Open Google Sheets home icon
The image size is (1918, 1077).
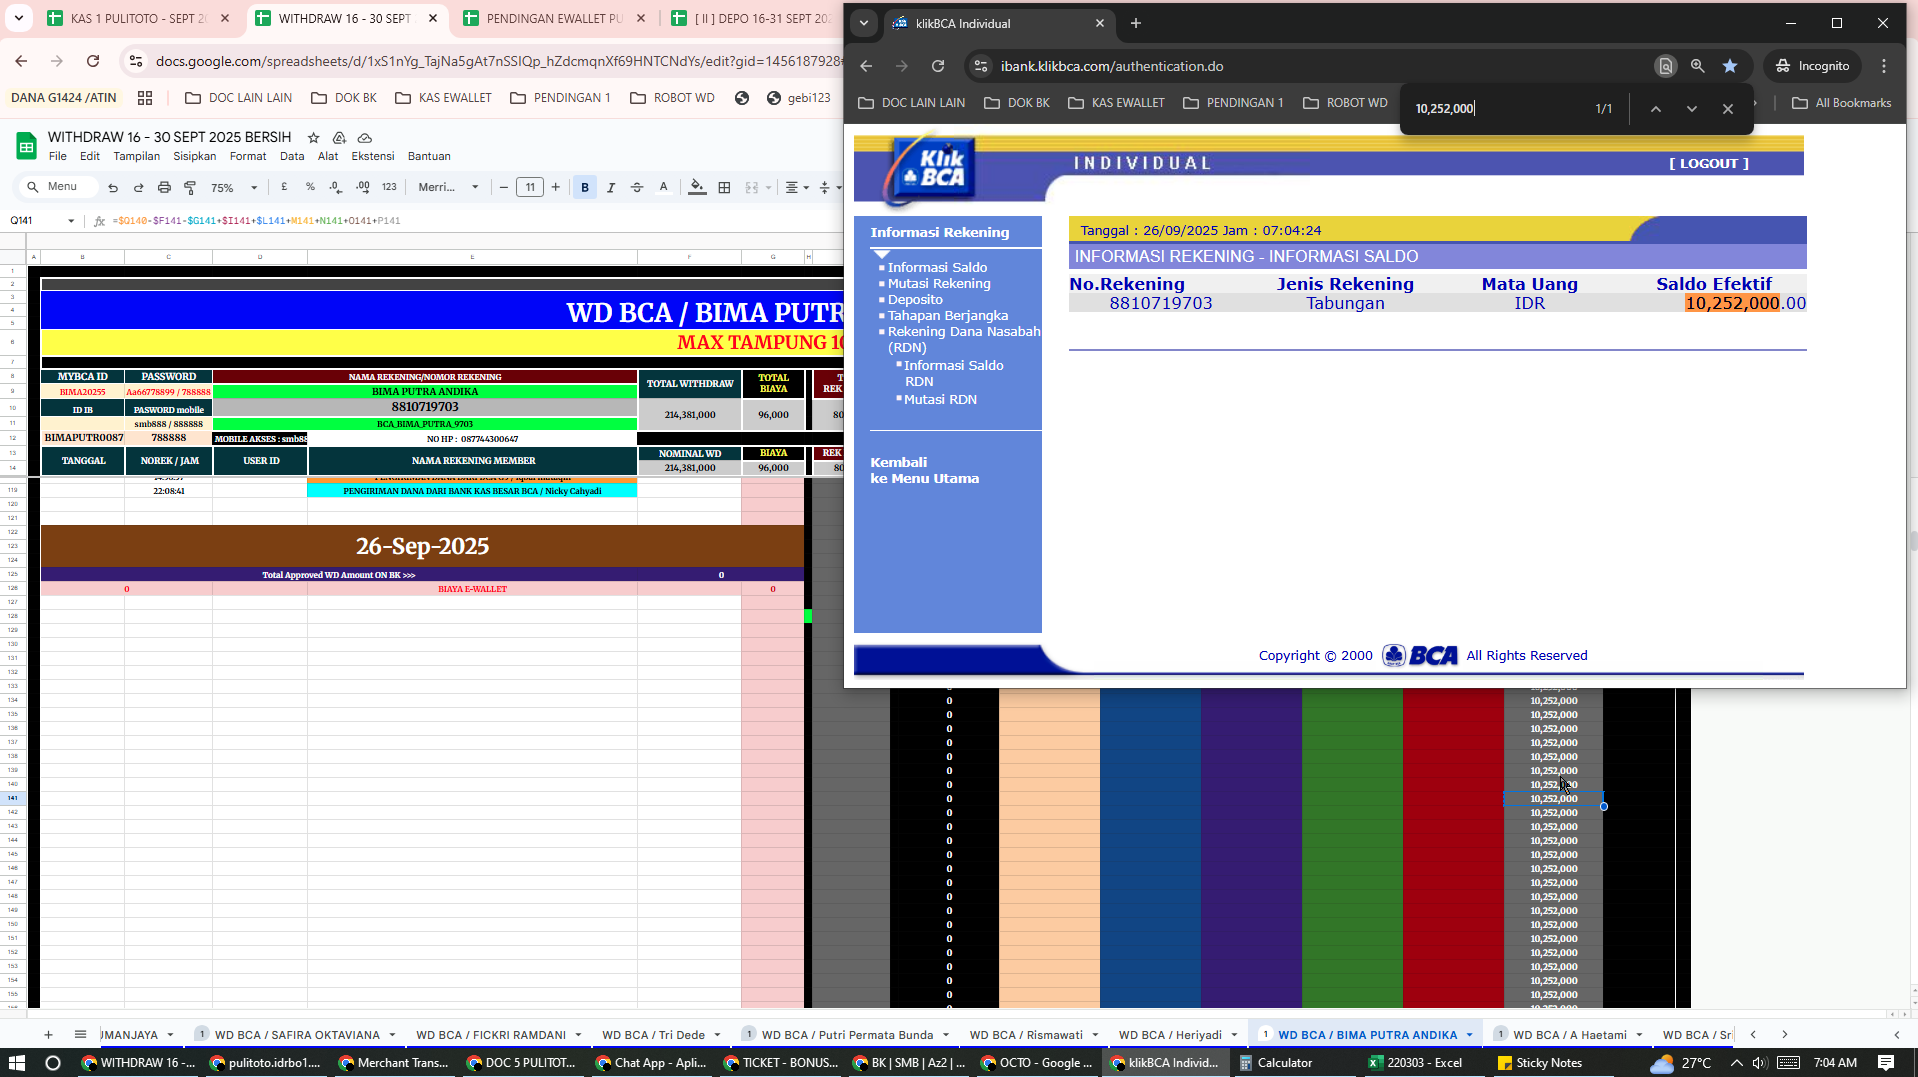tap(27, 146)
